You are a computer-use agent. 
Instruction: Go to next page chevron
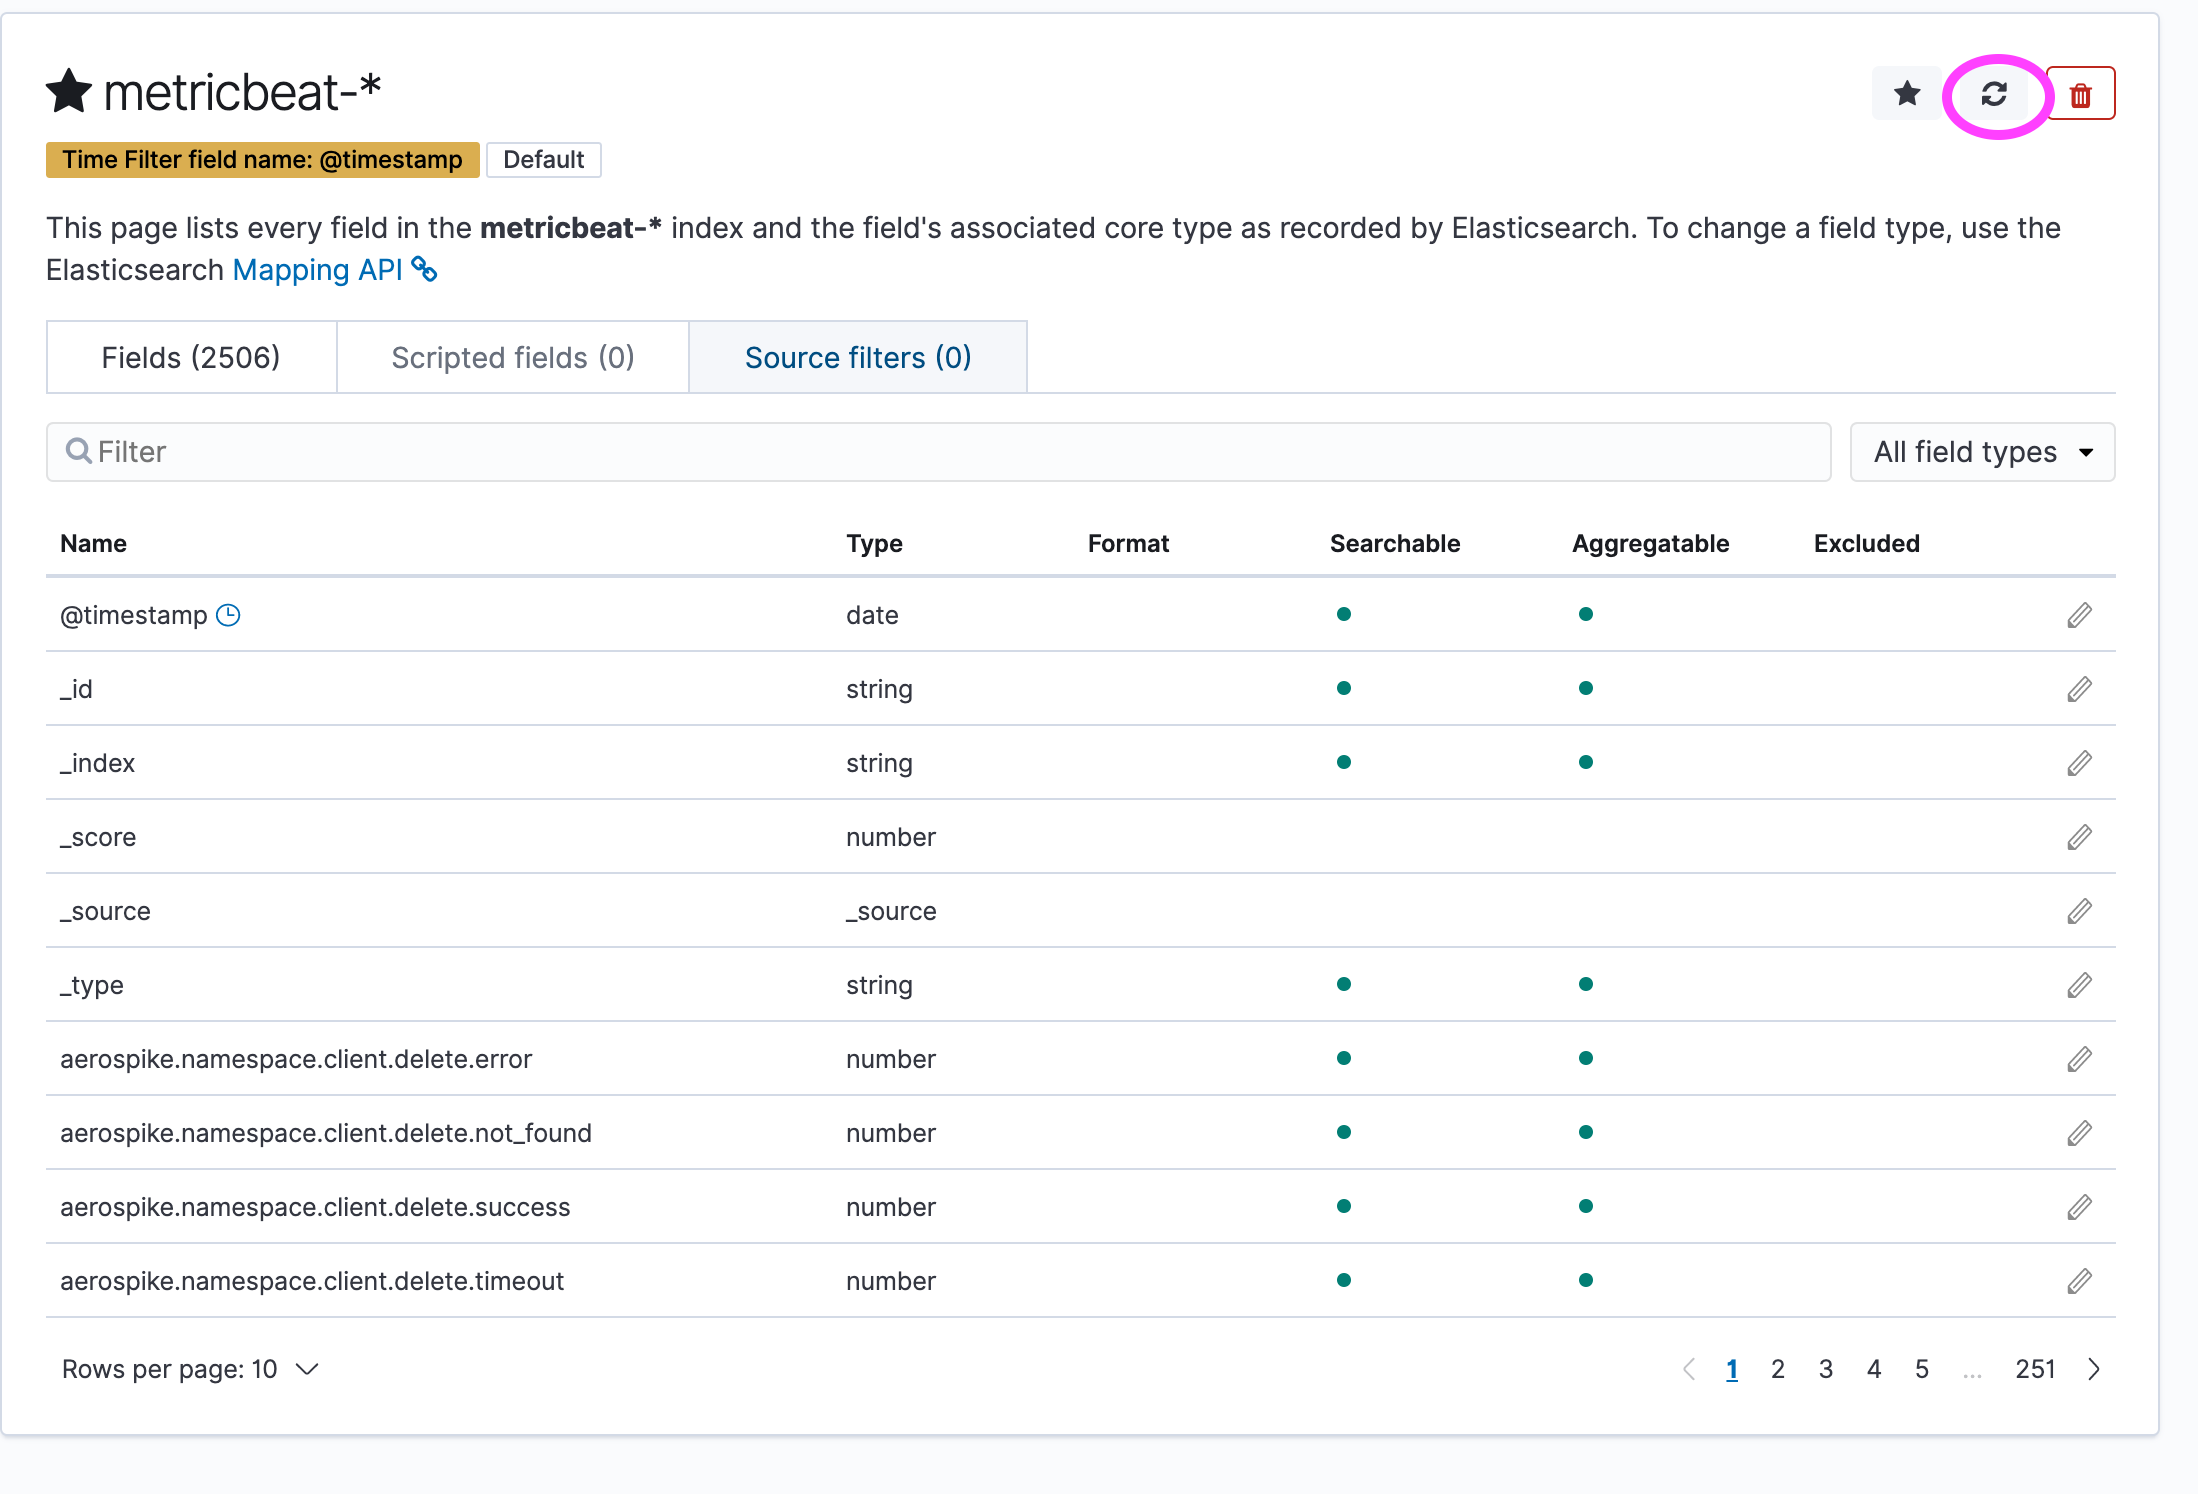[x=2093, y=1369]
